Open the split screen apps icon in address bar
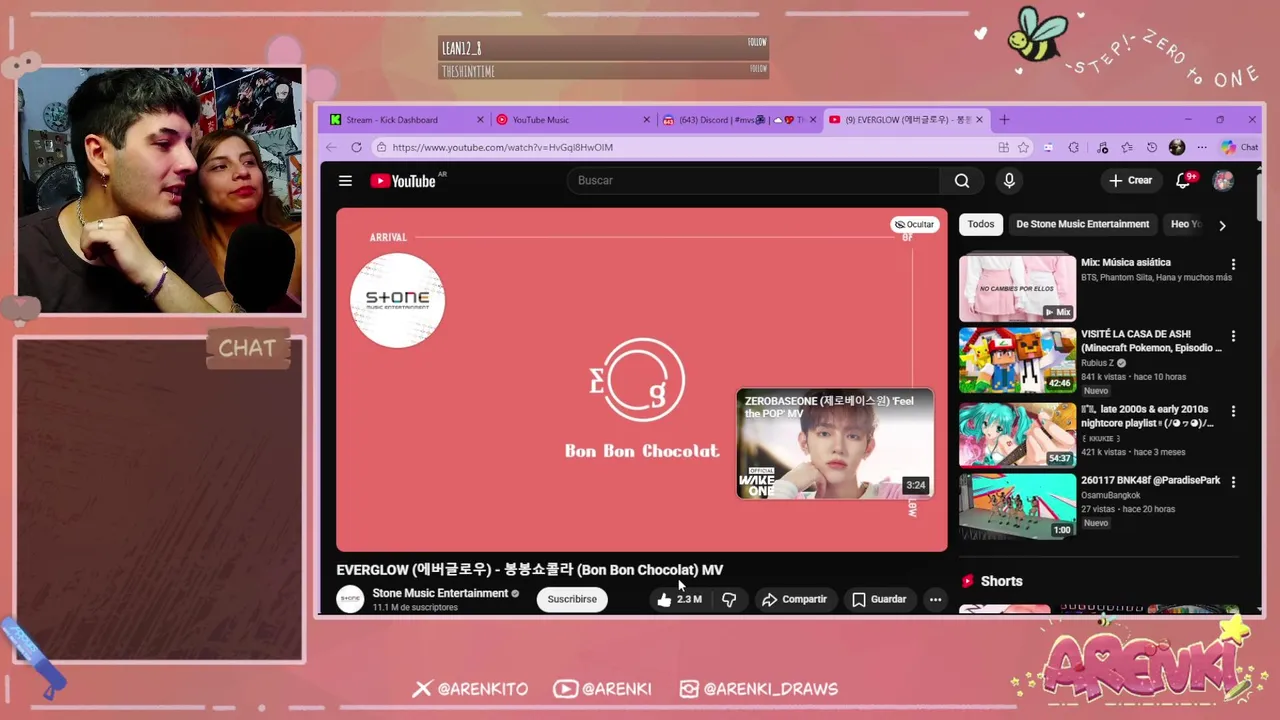 (x=1003, y=147)
